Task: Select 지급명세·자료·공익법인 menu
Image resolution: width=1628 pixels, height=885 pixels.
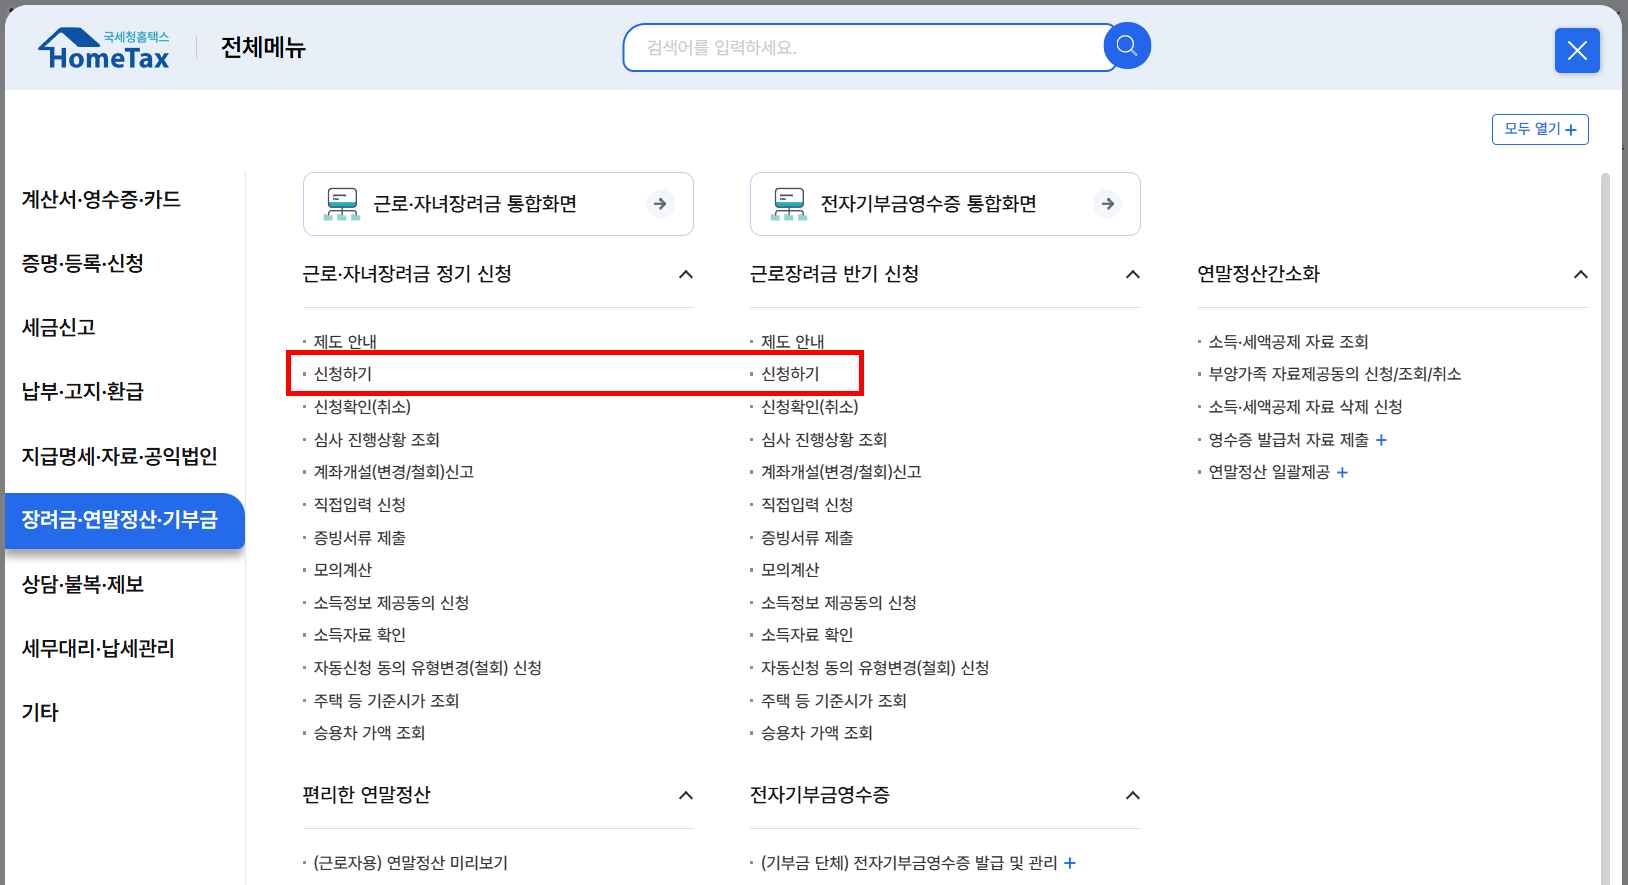Action: pyautogui.click(x=120, y=456)
